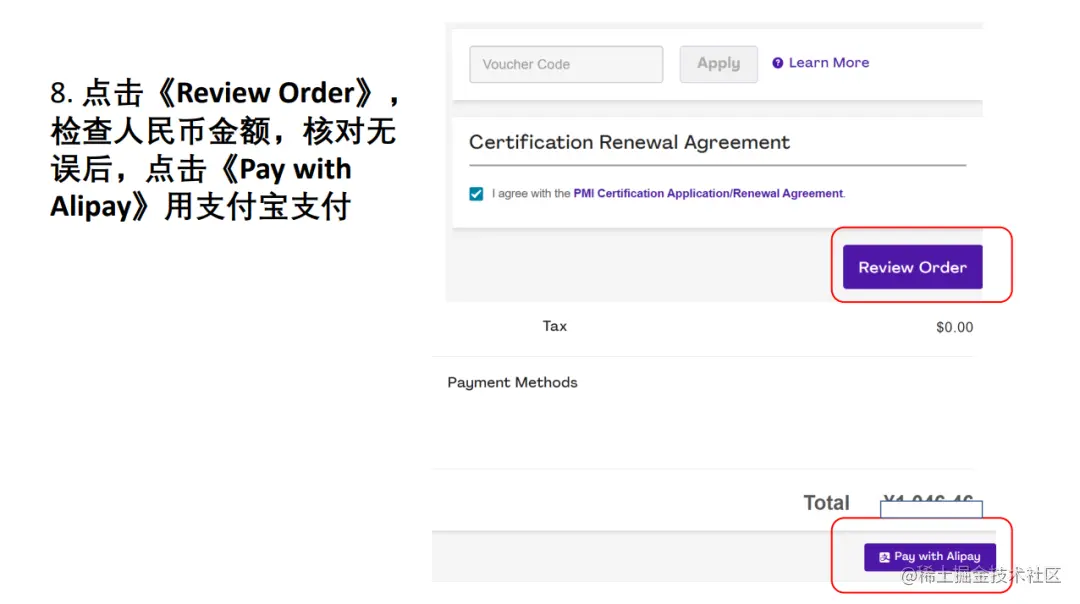The height and width of the screenshot is (604, 1080).
Task: Select the Total label text
Action: (827, 503)
